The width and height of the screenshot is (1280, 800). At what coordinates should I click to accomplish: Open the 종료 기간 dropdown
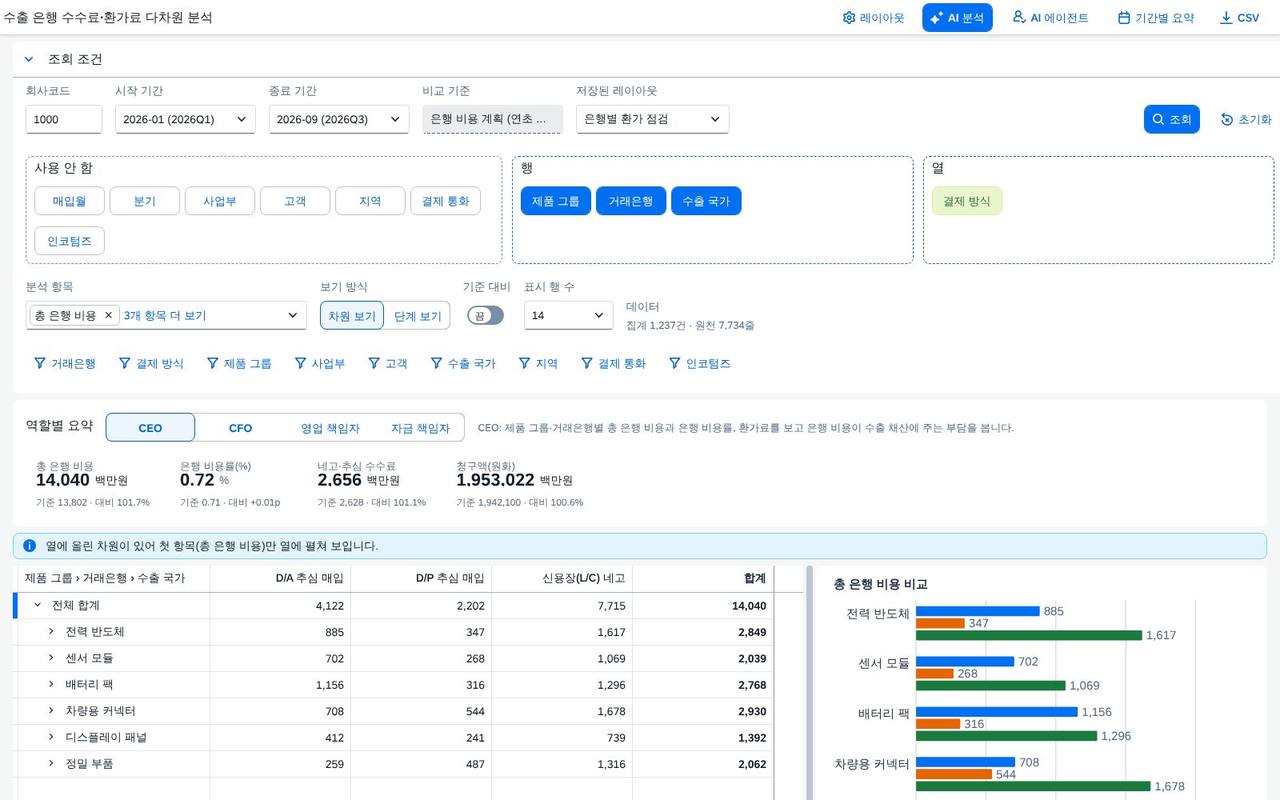coord(339,119)
